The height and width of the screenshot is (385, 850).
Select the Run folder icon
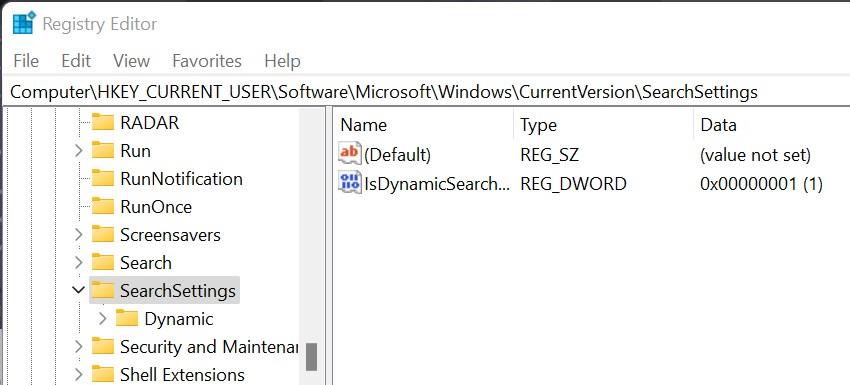coord(103,150)
